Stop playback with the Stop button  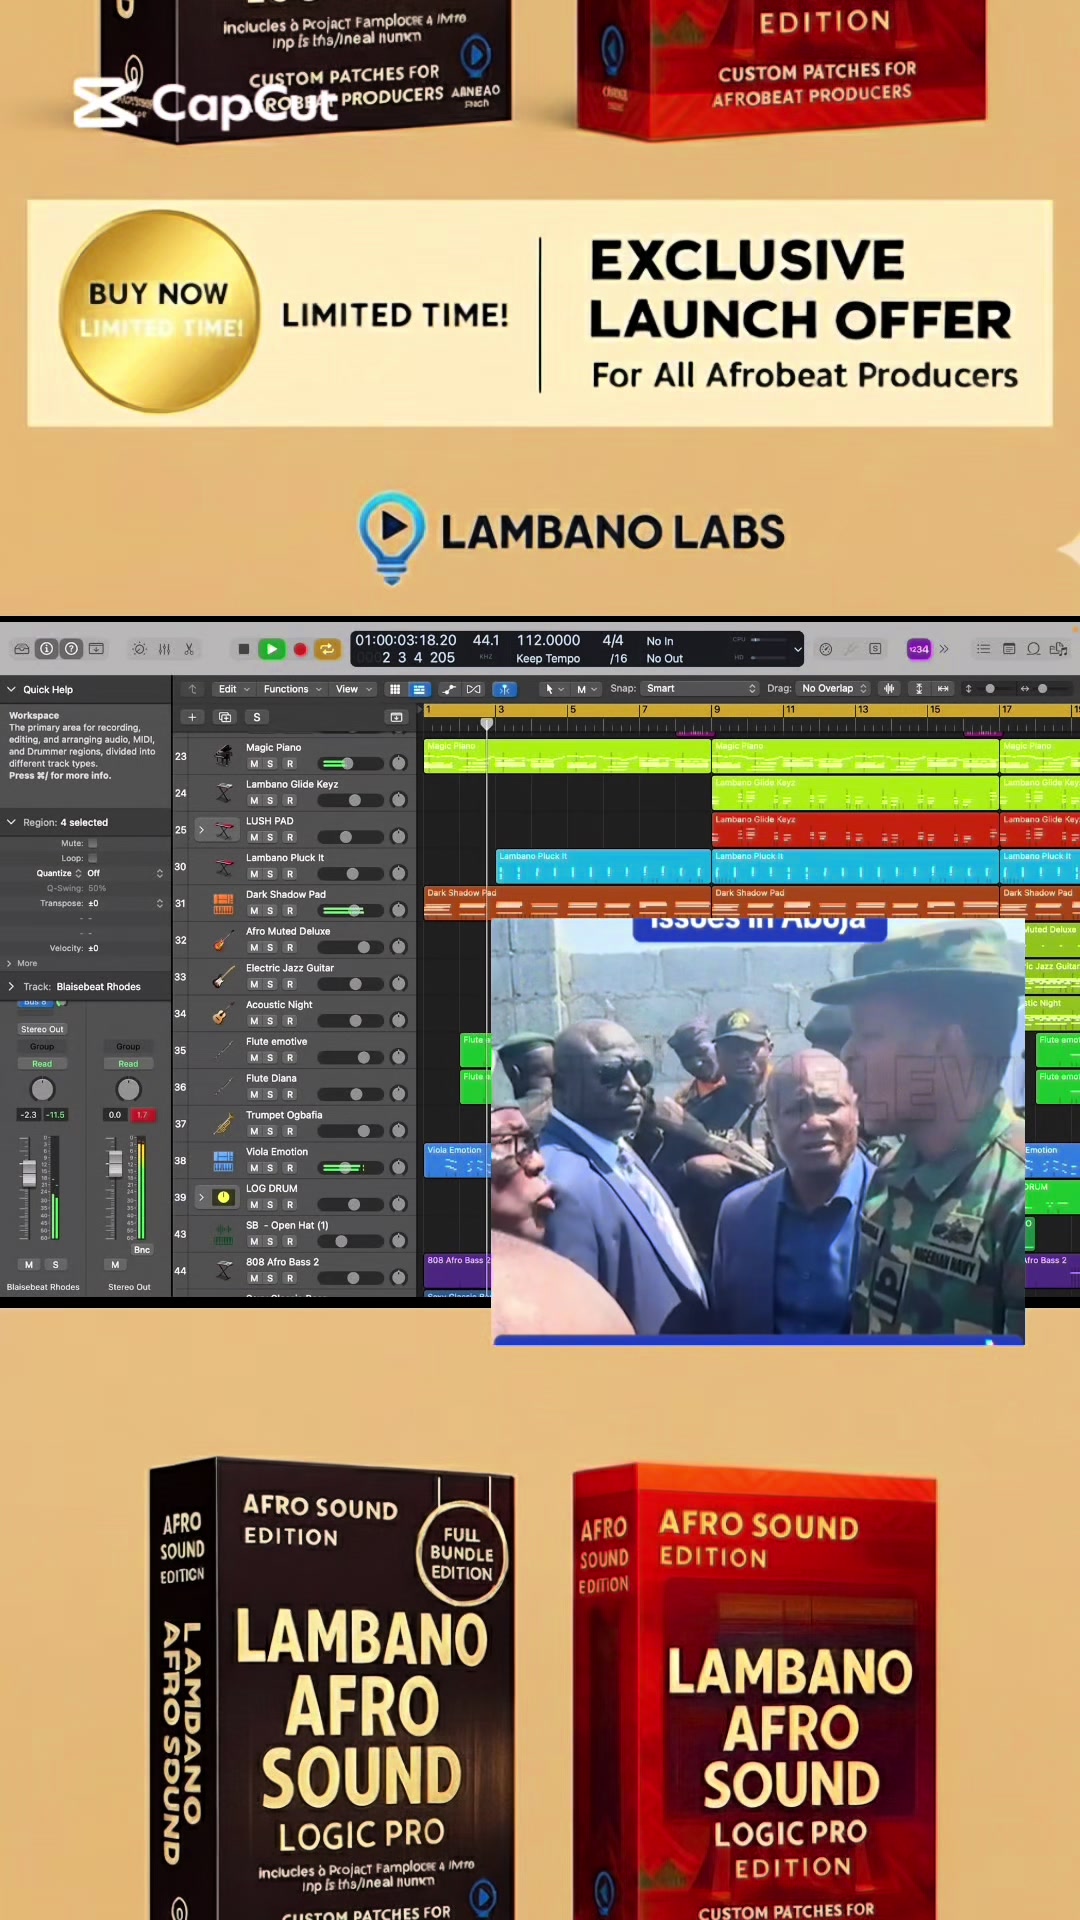point(243,649)
